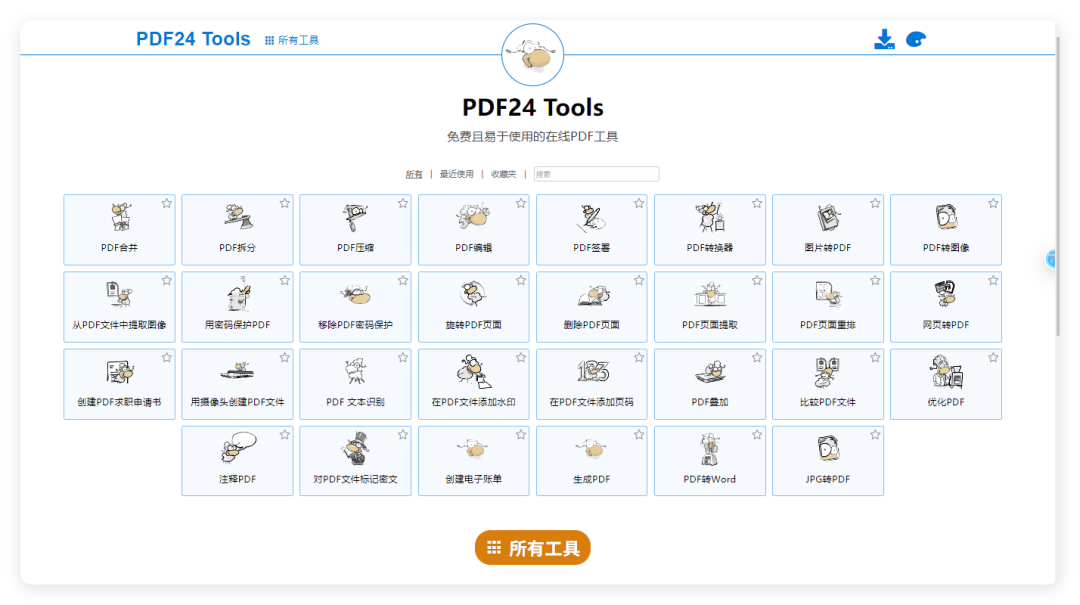Viewport: 1080px width, 605px height.
Task: Open 在PDF文件添加页码 tool tile
Action: (592, 384)
